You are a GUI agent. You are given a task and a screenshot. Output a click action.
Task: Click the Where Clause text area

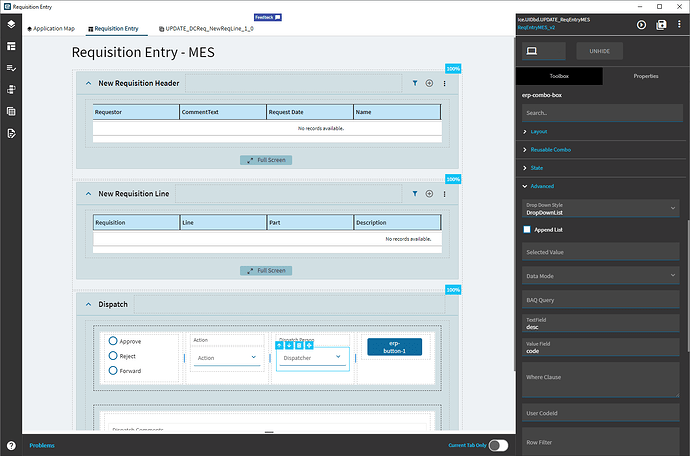(x=601, y=380)
